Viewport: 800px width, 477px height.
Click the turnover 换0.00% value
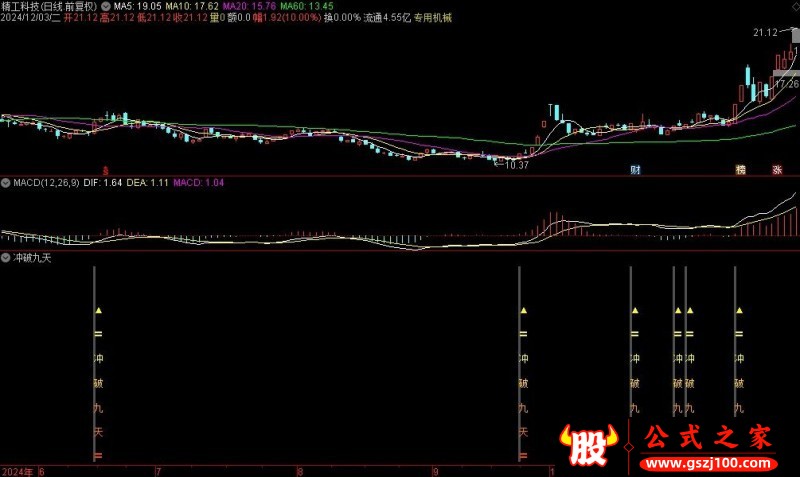342,18
